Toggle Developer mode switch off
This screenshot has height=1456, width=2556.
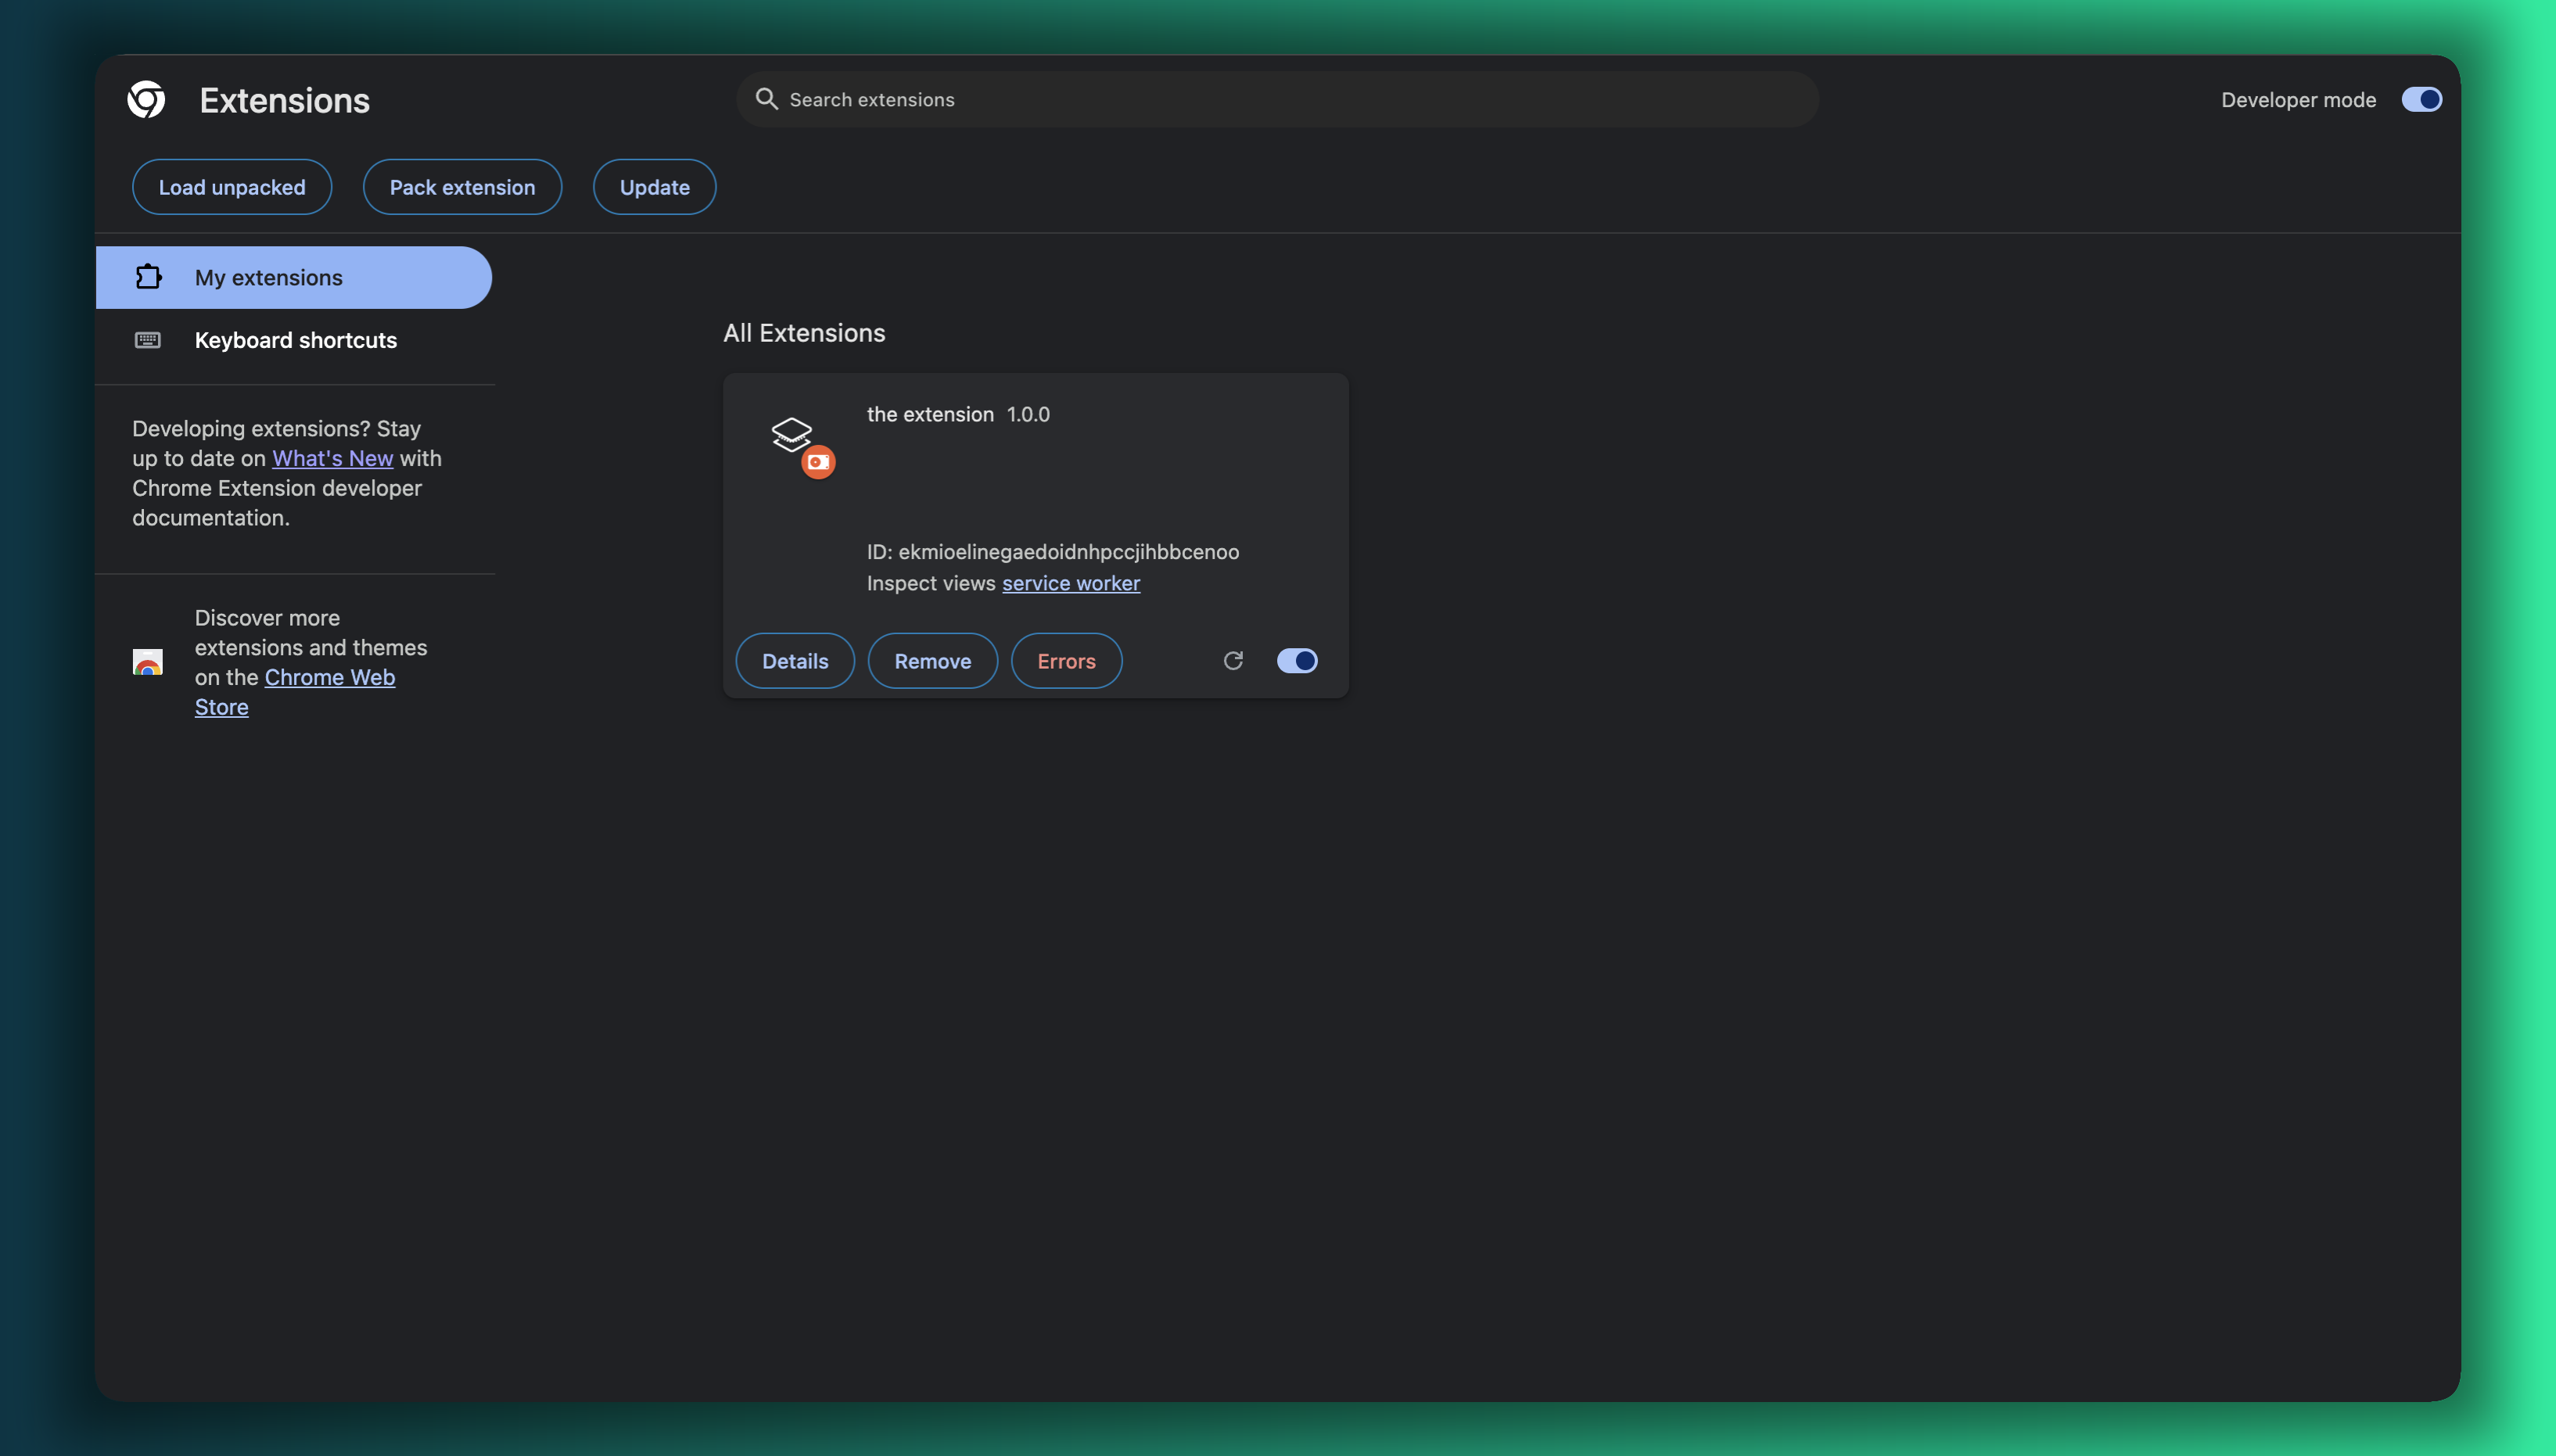(x=2421, y=100)
